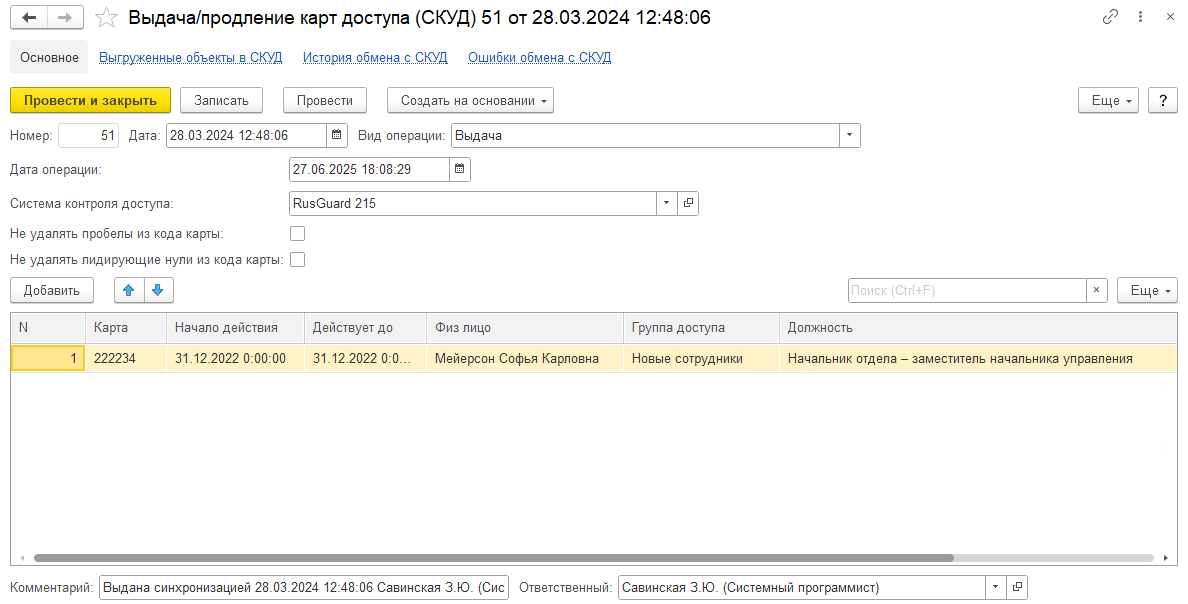Open help with the question mark button
This screenshot has height=604, width=1188.
point(1163,100)
